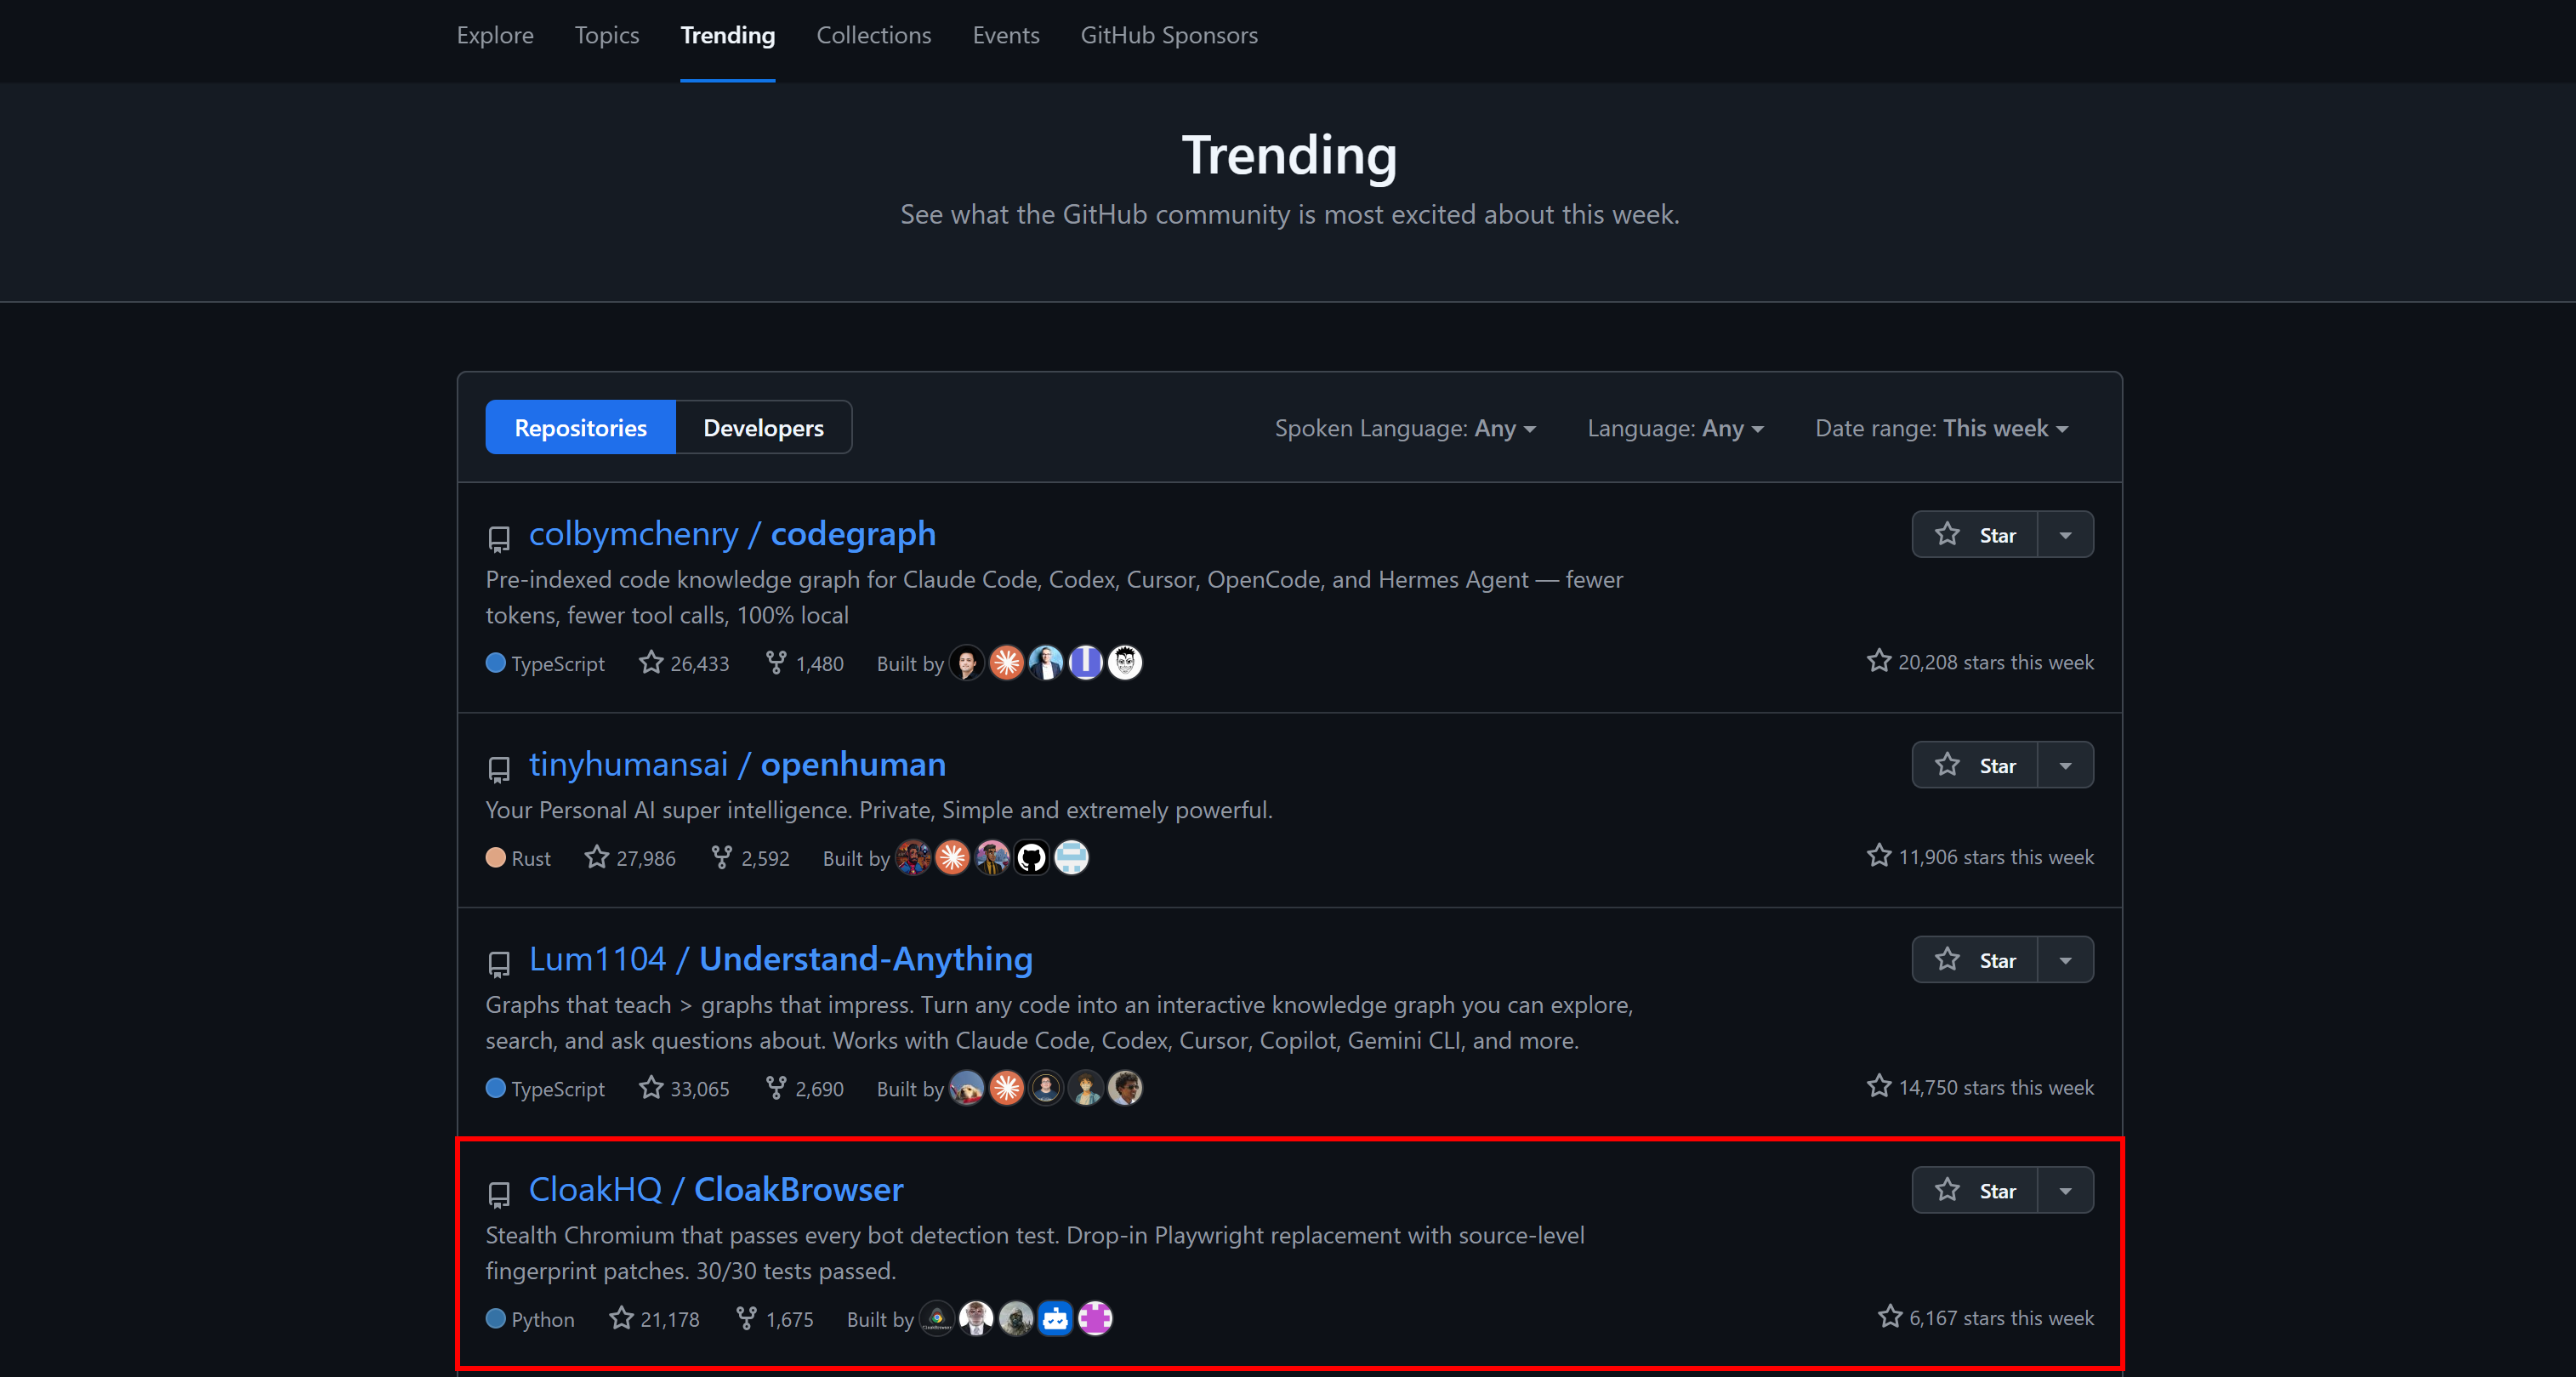Open colbymchenry / codegraph repository link

coord(732,534)
